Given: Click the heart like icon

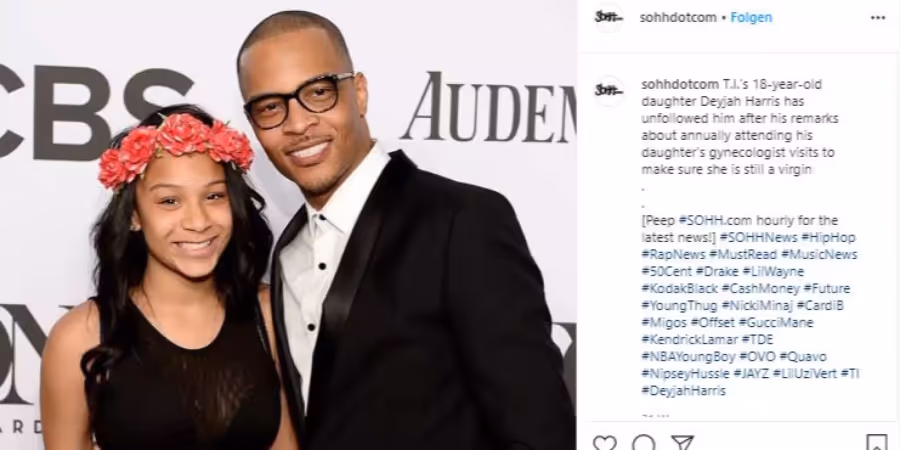Looking at the screenshot, I should pyautogui.click(x=604, y=443).
